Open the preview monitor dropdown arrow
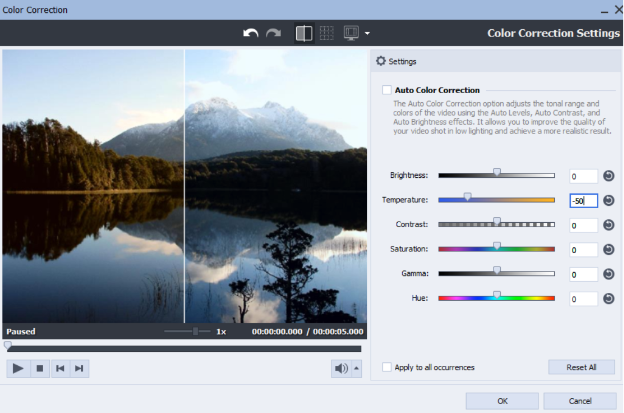The height and width of the screenshot is (413, 624). (367, 34)
